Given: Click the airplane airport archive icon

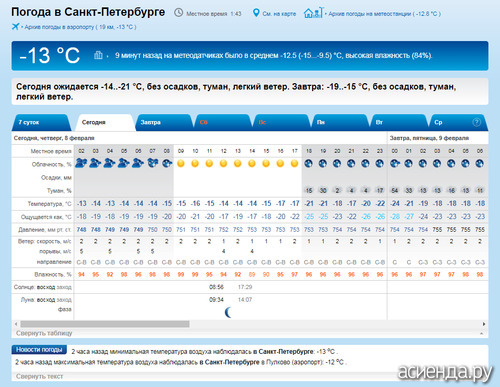Looking at the screenshot, I should click(15, 27).
